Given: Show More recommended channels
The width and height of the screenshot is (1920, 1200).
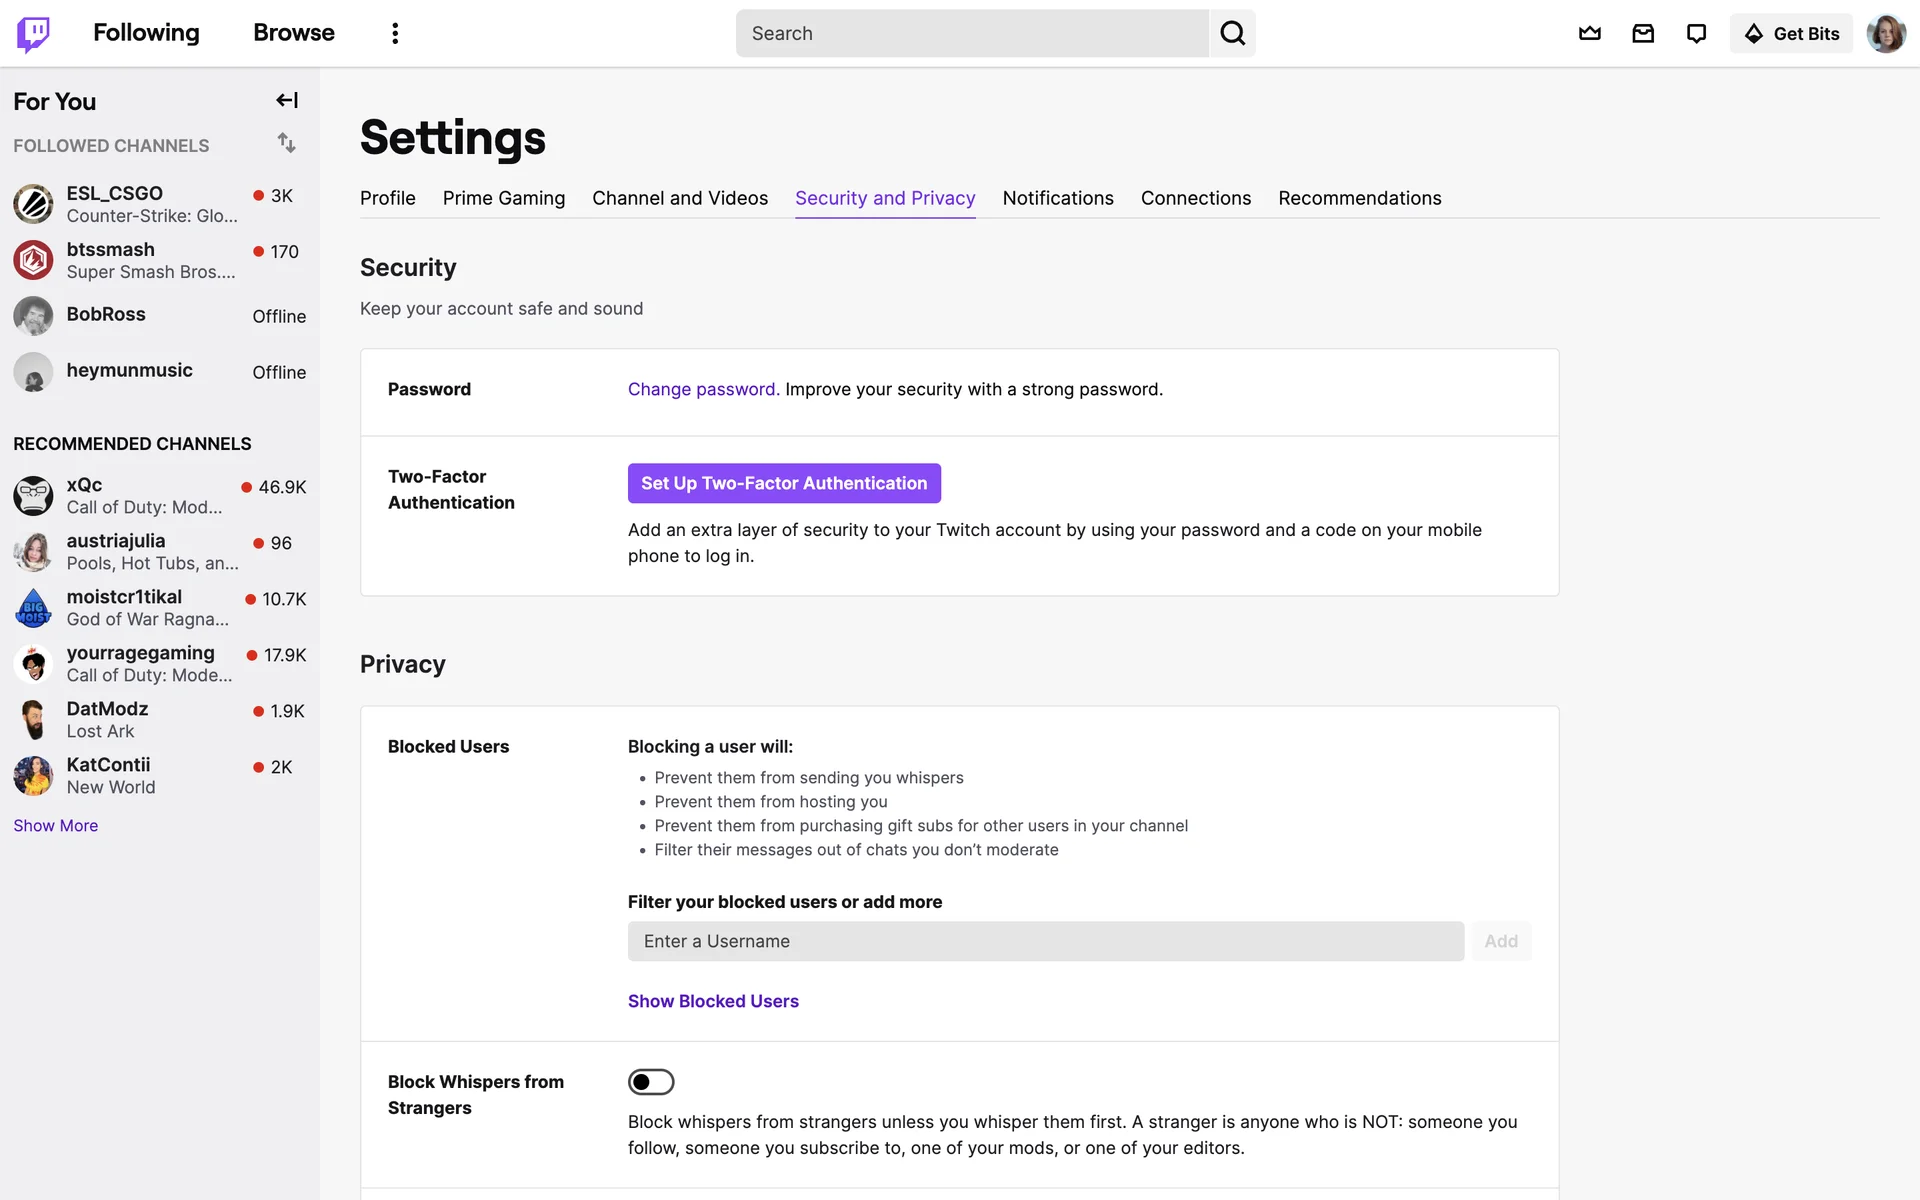Looking at the screenshot, I should (x=55, y=825).
